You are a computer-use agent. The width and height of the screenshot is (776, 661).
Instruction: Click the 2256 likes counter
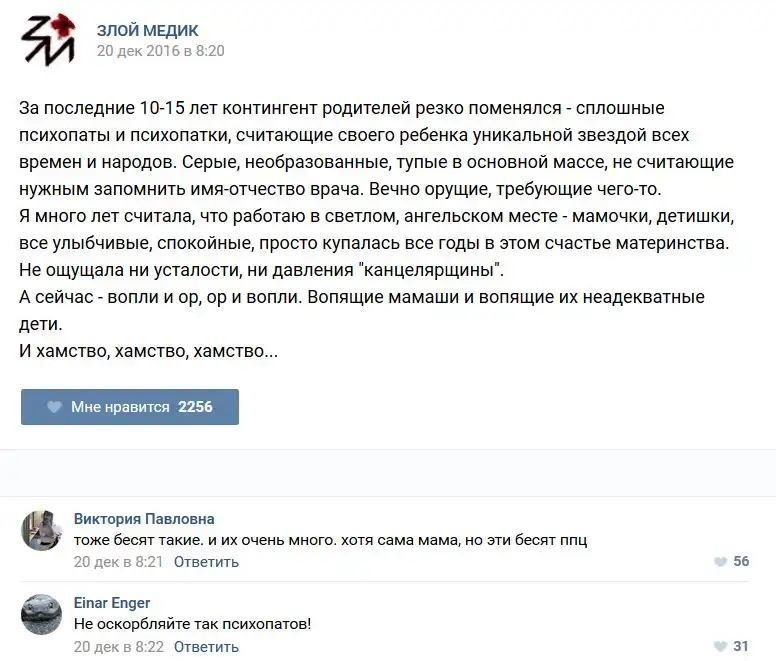[x=195, y=407]
